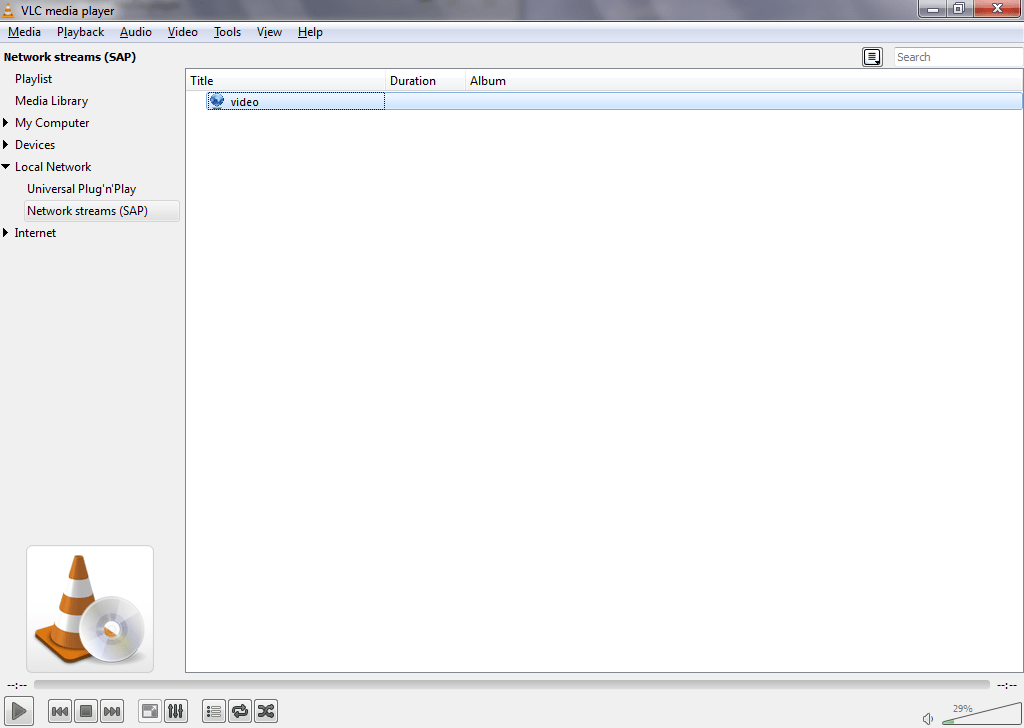Select the 'video' stream row
The width and height of the screenshot is (1024, 728).
(x=614, y=101)
